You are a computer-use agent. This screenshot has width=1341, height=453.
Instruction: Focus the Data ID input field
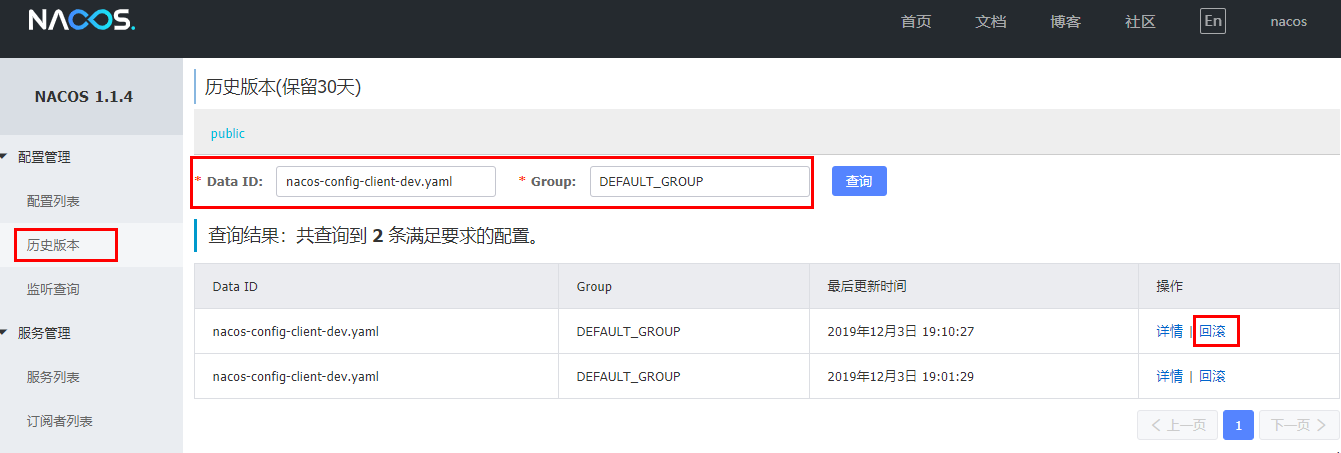(386, 181)
